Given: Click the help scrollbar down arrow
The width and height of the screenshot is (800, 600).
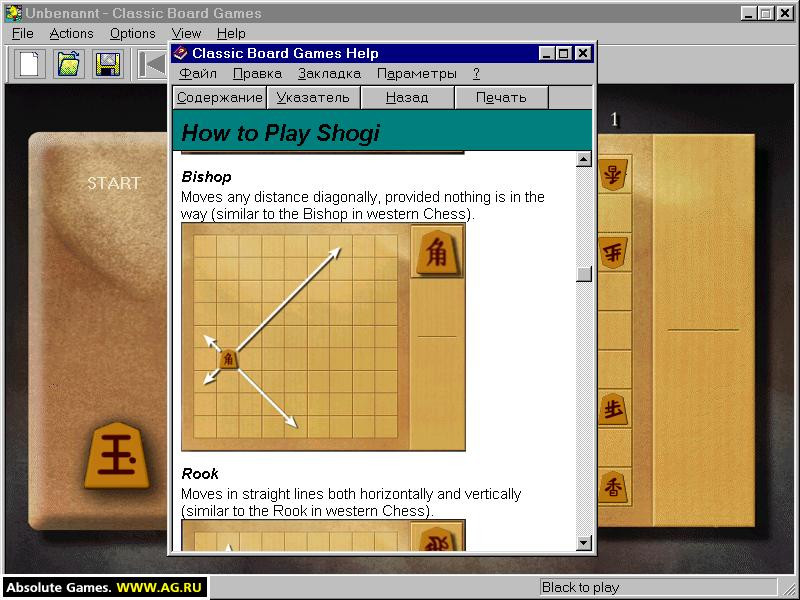Looking at the screenshot, I should (584, 542).
